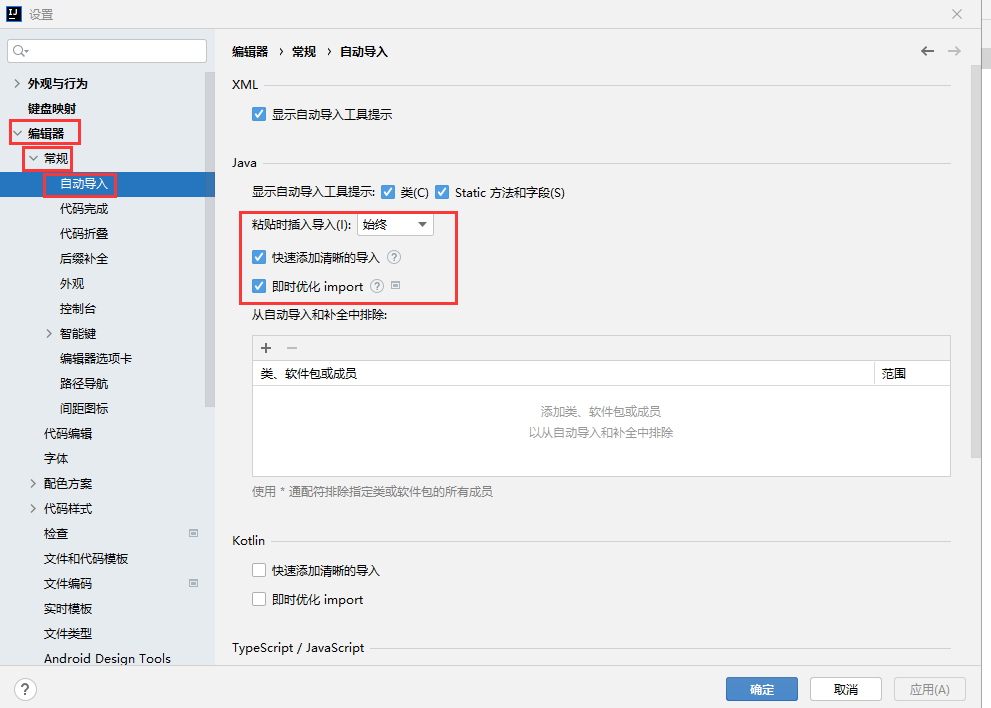Click the 确定 button
Image resolution: width=991 pixels, height=708 pixels.
tap(761, 689)
